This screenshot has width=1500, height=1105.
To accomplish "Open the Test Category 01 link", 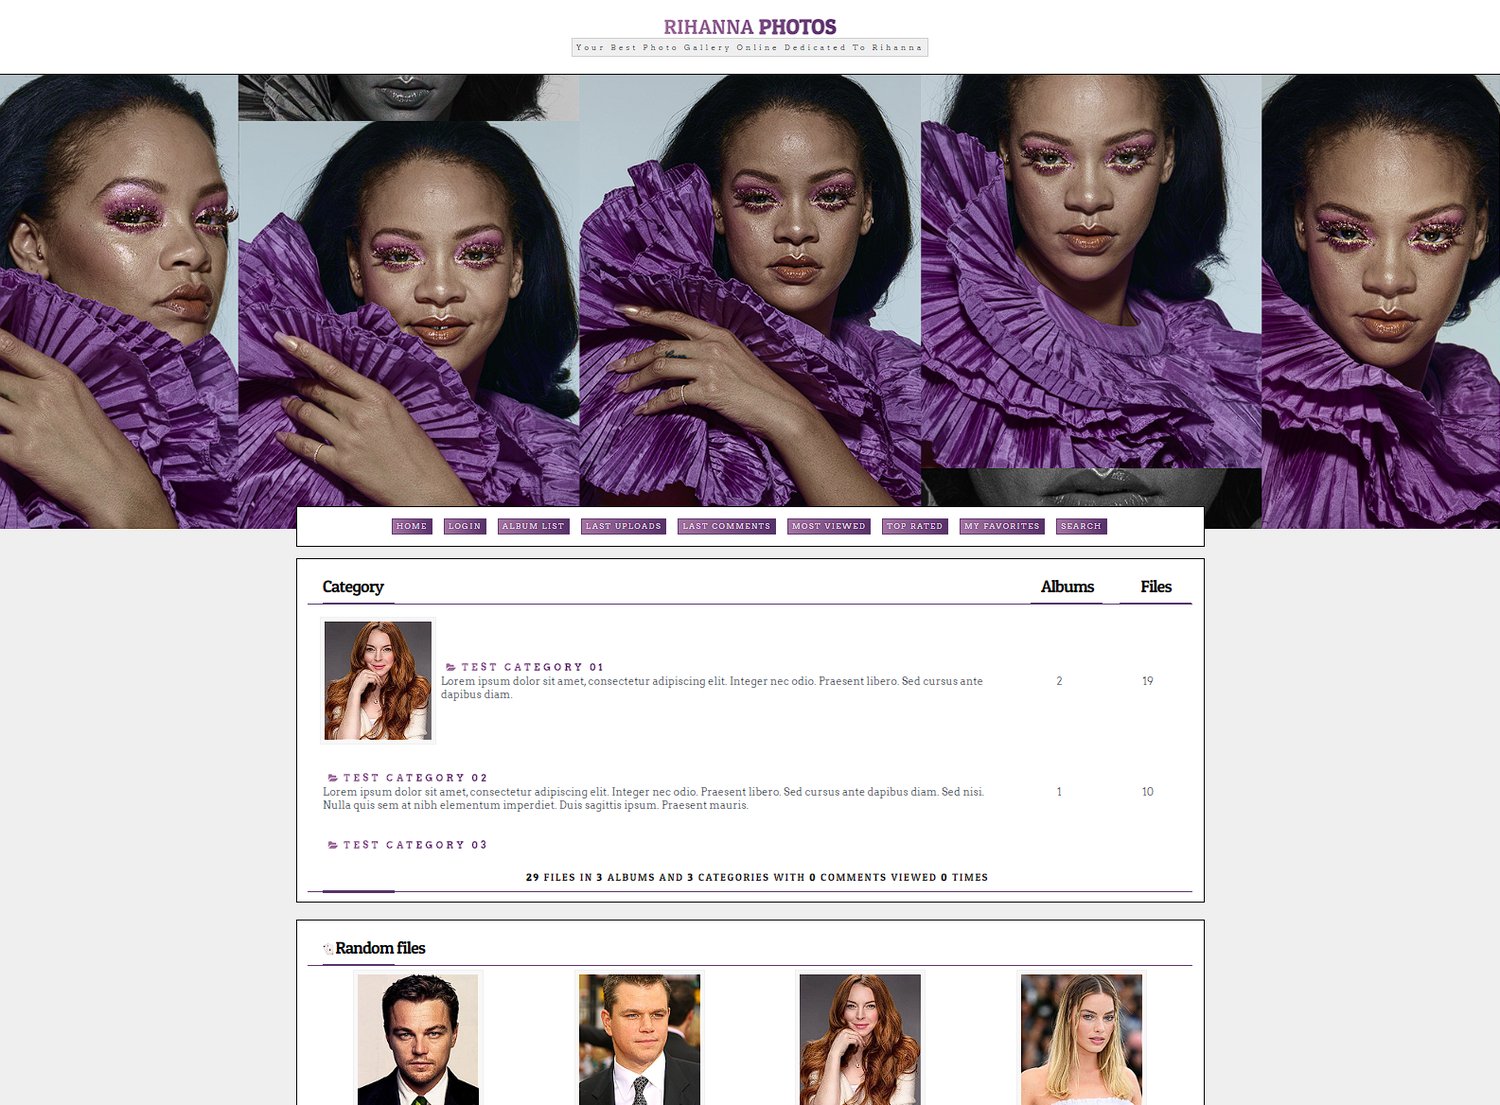I will 532,667.
